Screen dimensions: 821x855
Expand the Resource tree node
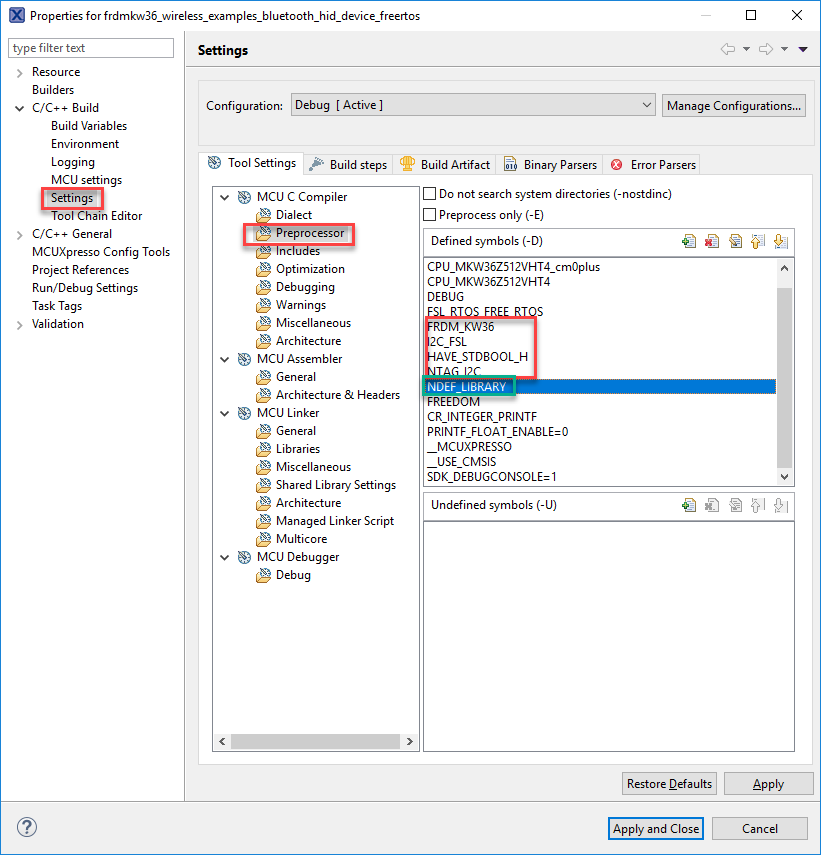(20, 73)
